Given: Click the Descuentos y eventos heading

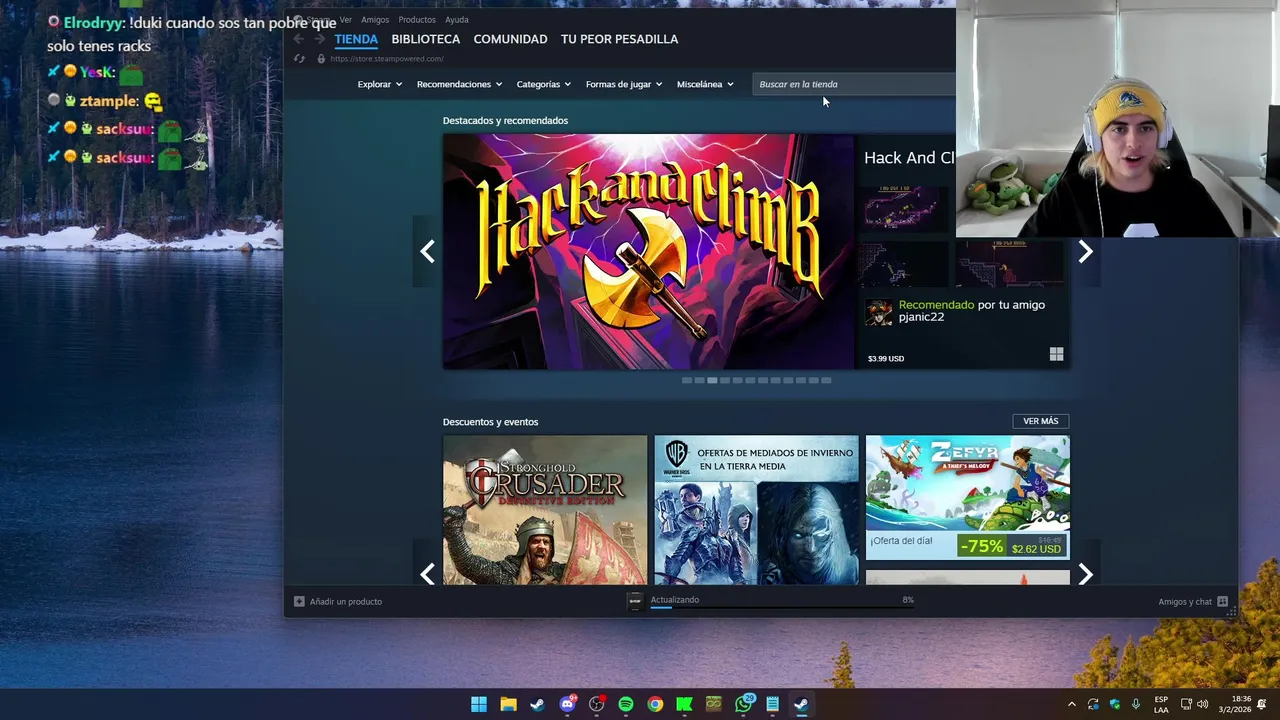Looking at the screenshot, I should coord(490,422).
